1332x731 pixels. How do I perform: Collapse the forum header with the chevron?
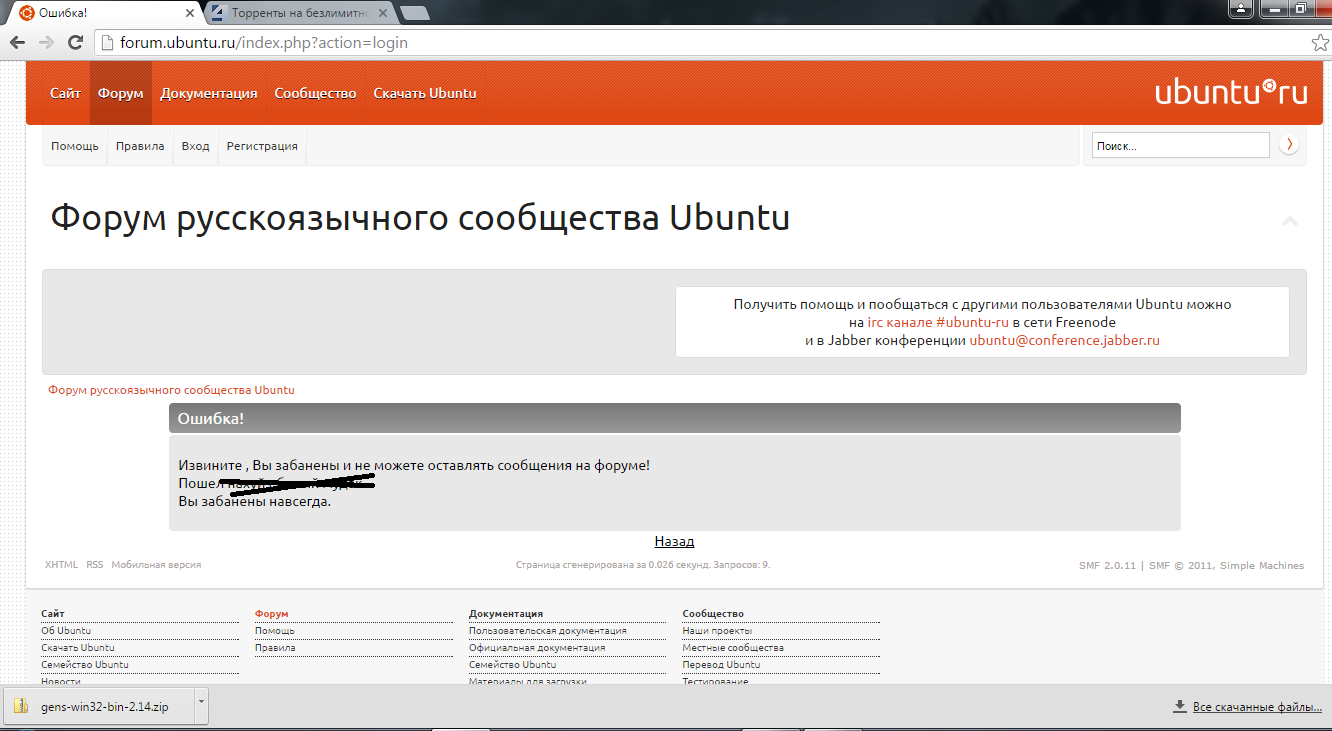(x=1290, y=221)
